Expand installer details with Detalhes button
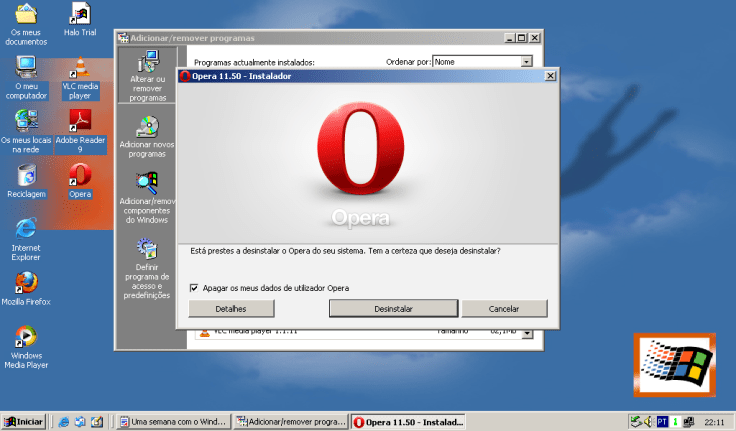 231,309
